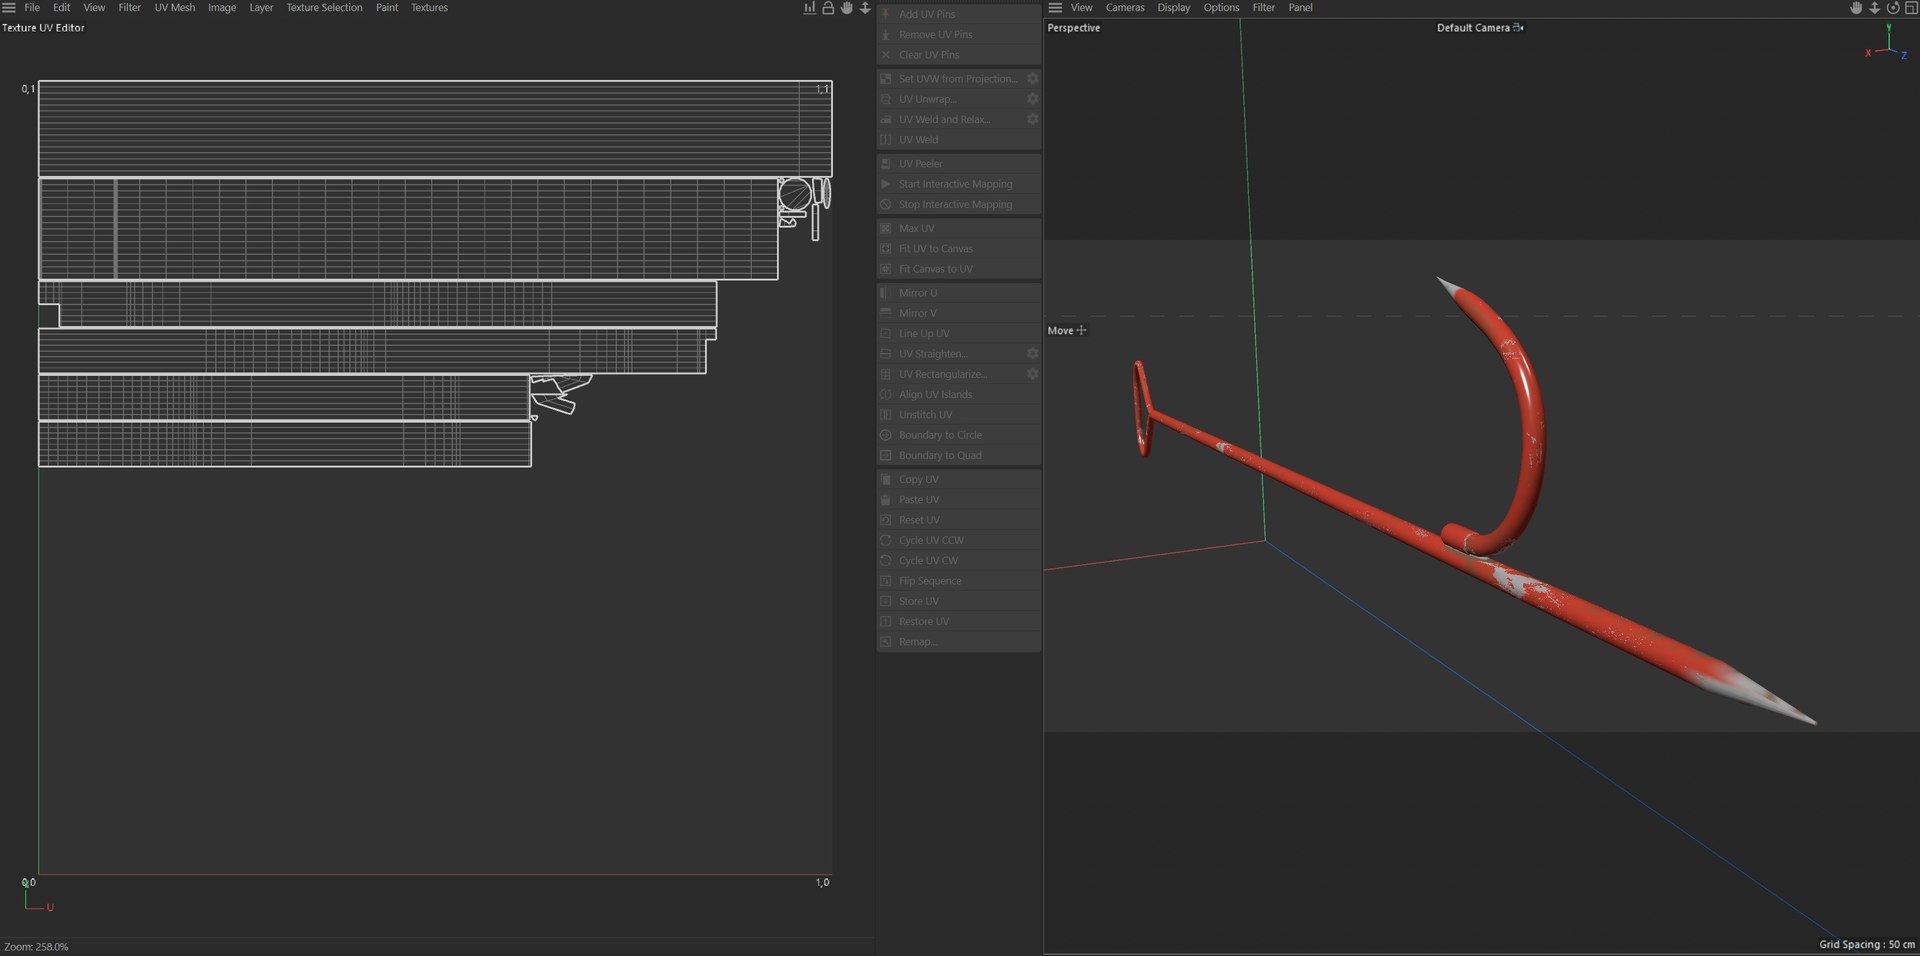The height and width of the screenshot is (956, 1920).
Task: Click the histogram bars icon in UV editor
Action: click(809, 8)
